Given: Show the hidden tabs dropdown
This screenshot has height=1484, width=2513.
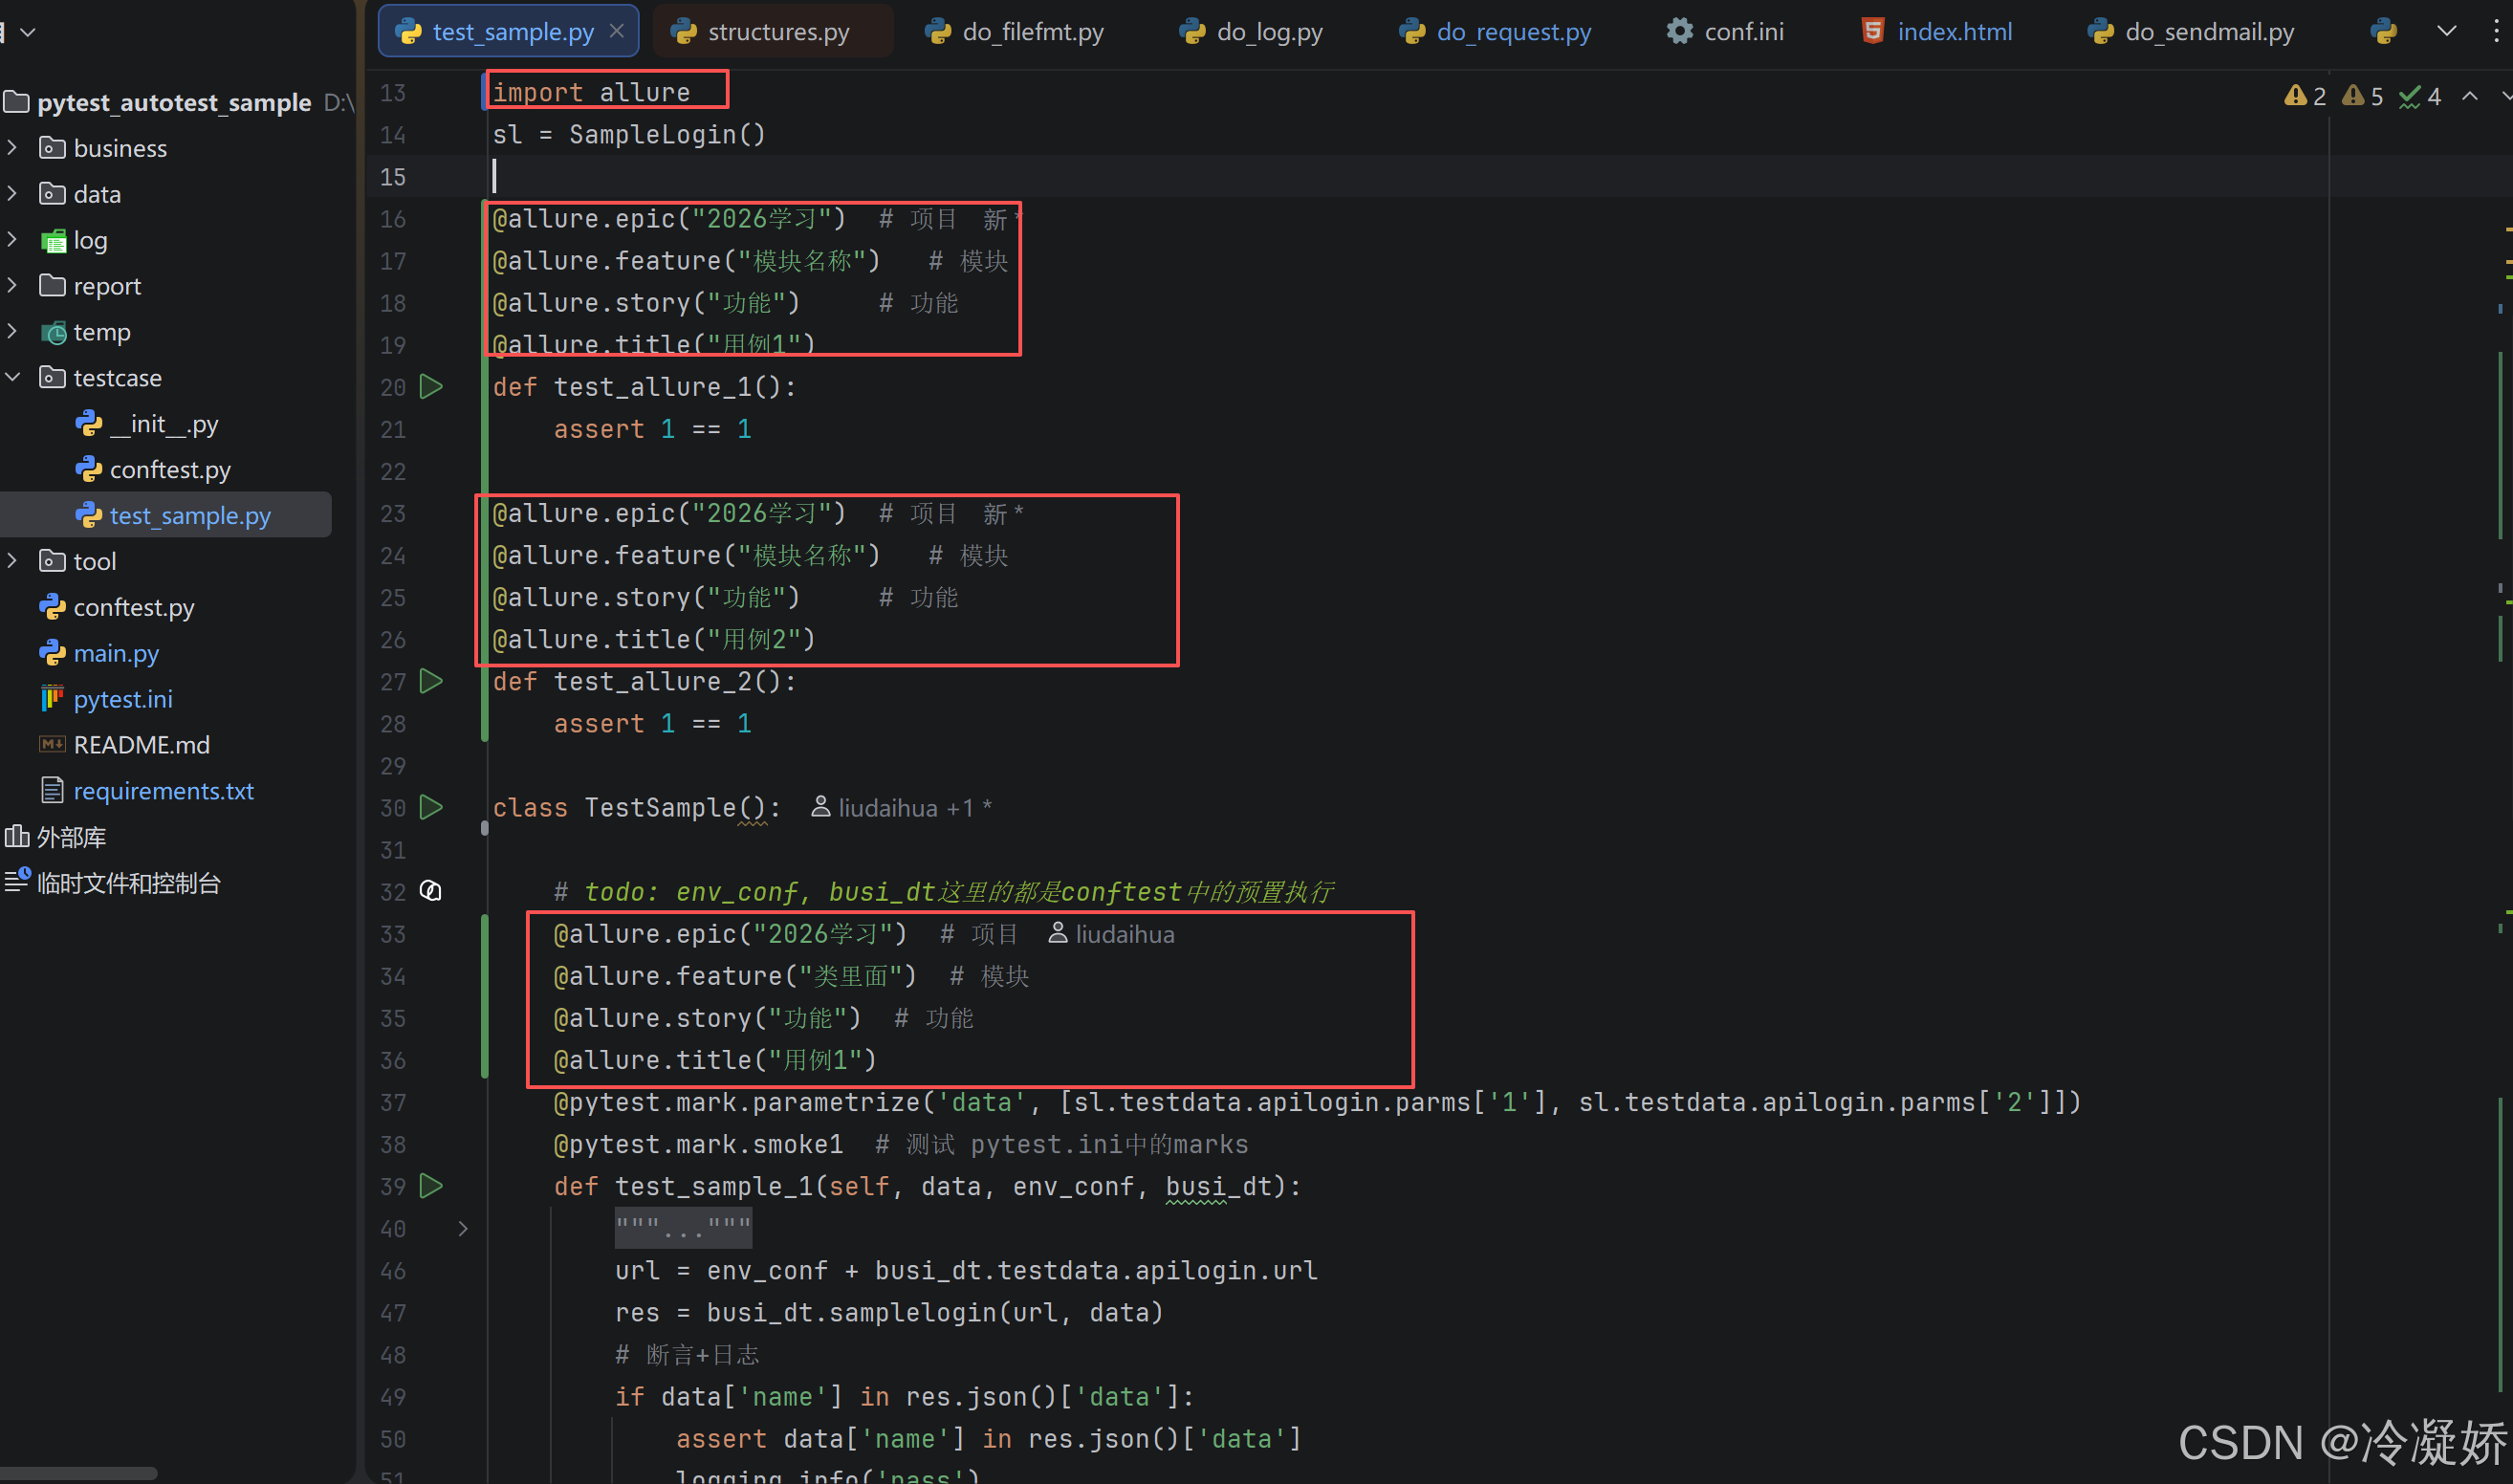Looking at the screenshot, I should coord(2447,31).
